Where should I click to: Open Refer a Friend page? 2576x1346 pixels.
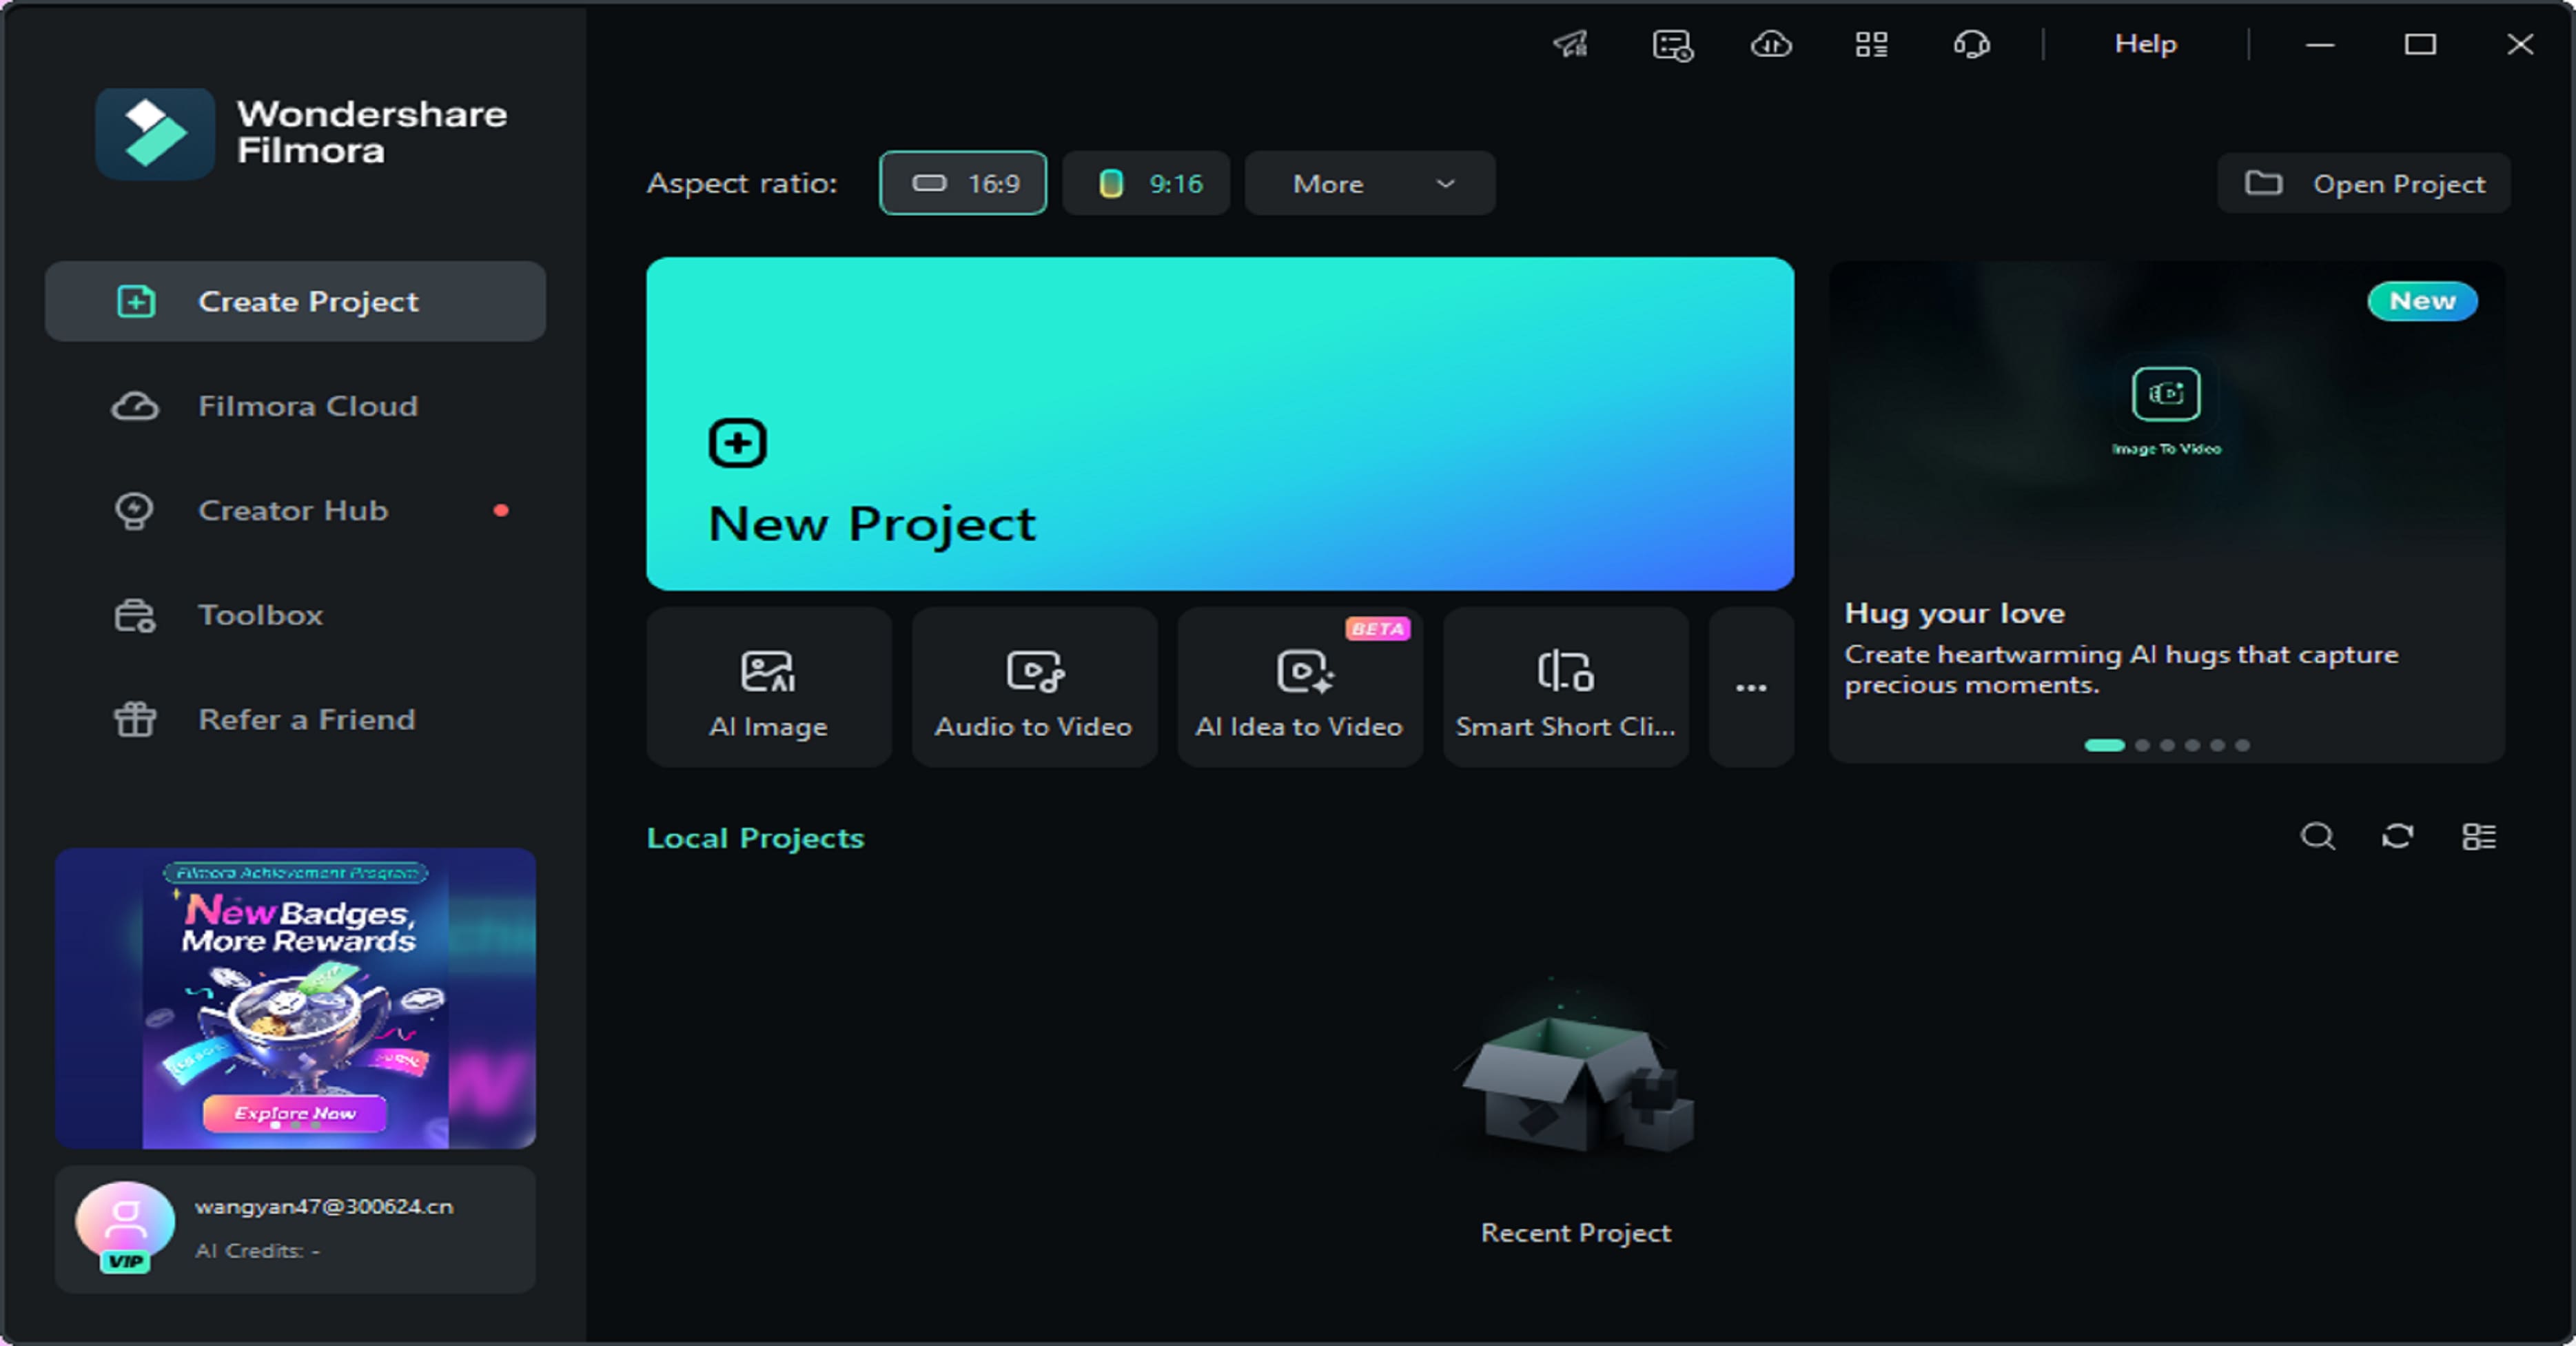coord(295,719)
